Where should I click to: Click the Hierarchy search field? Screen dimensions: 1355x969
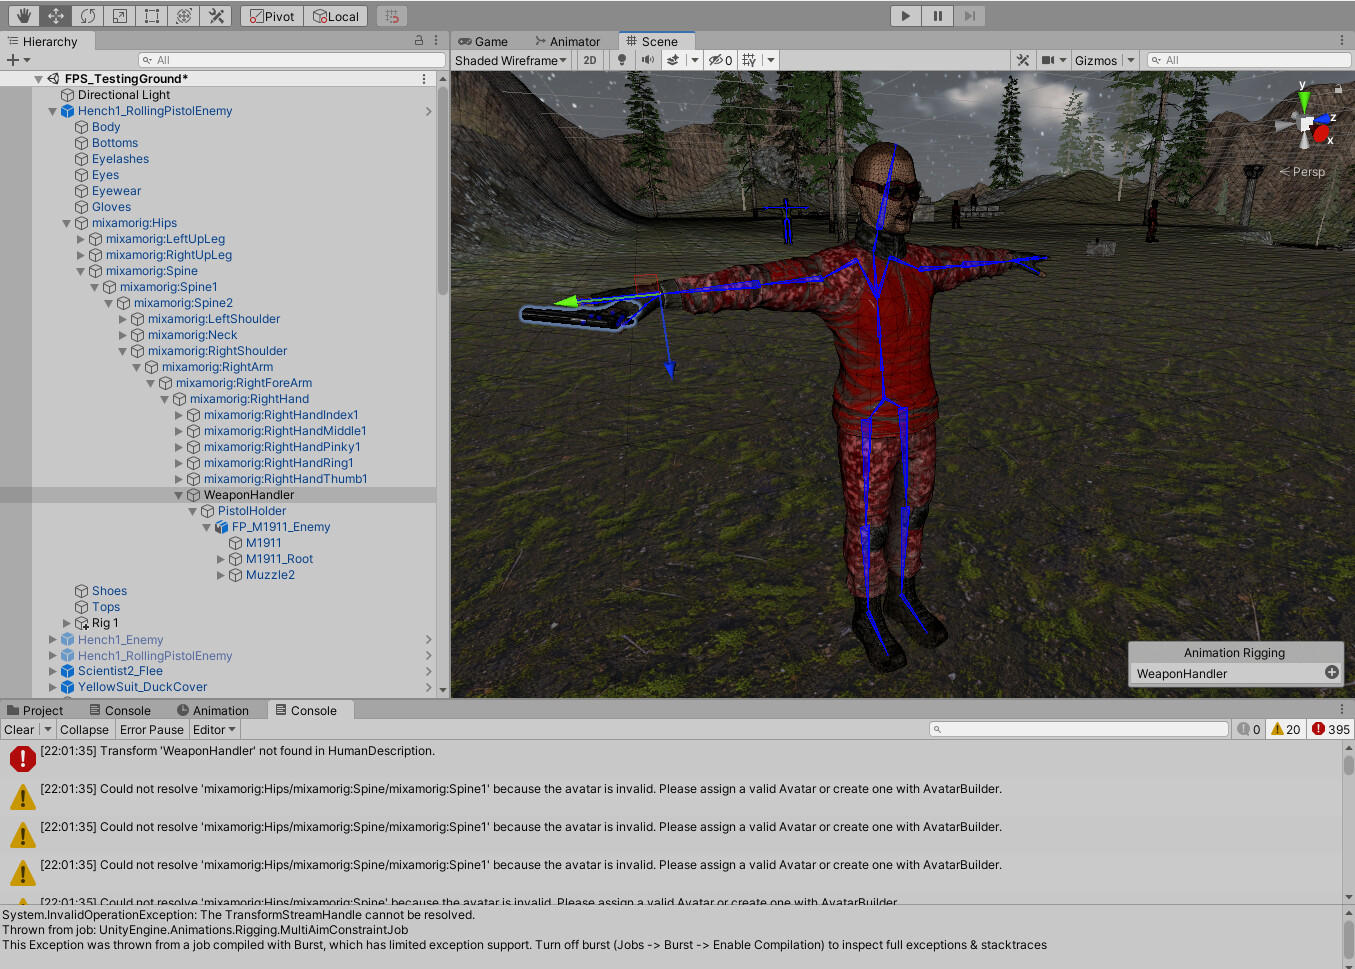click(x=290, y=59)
